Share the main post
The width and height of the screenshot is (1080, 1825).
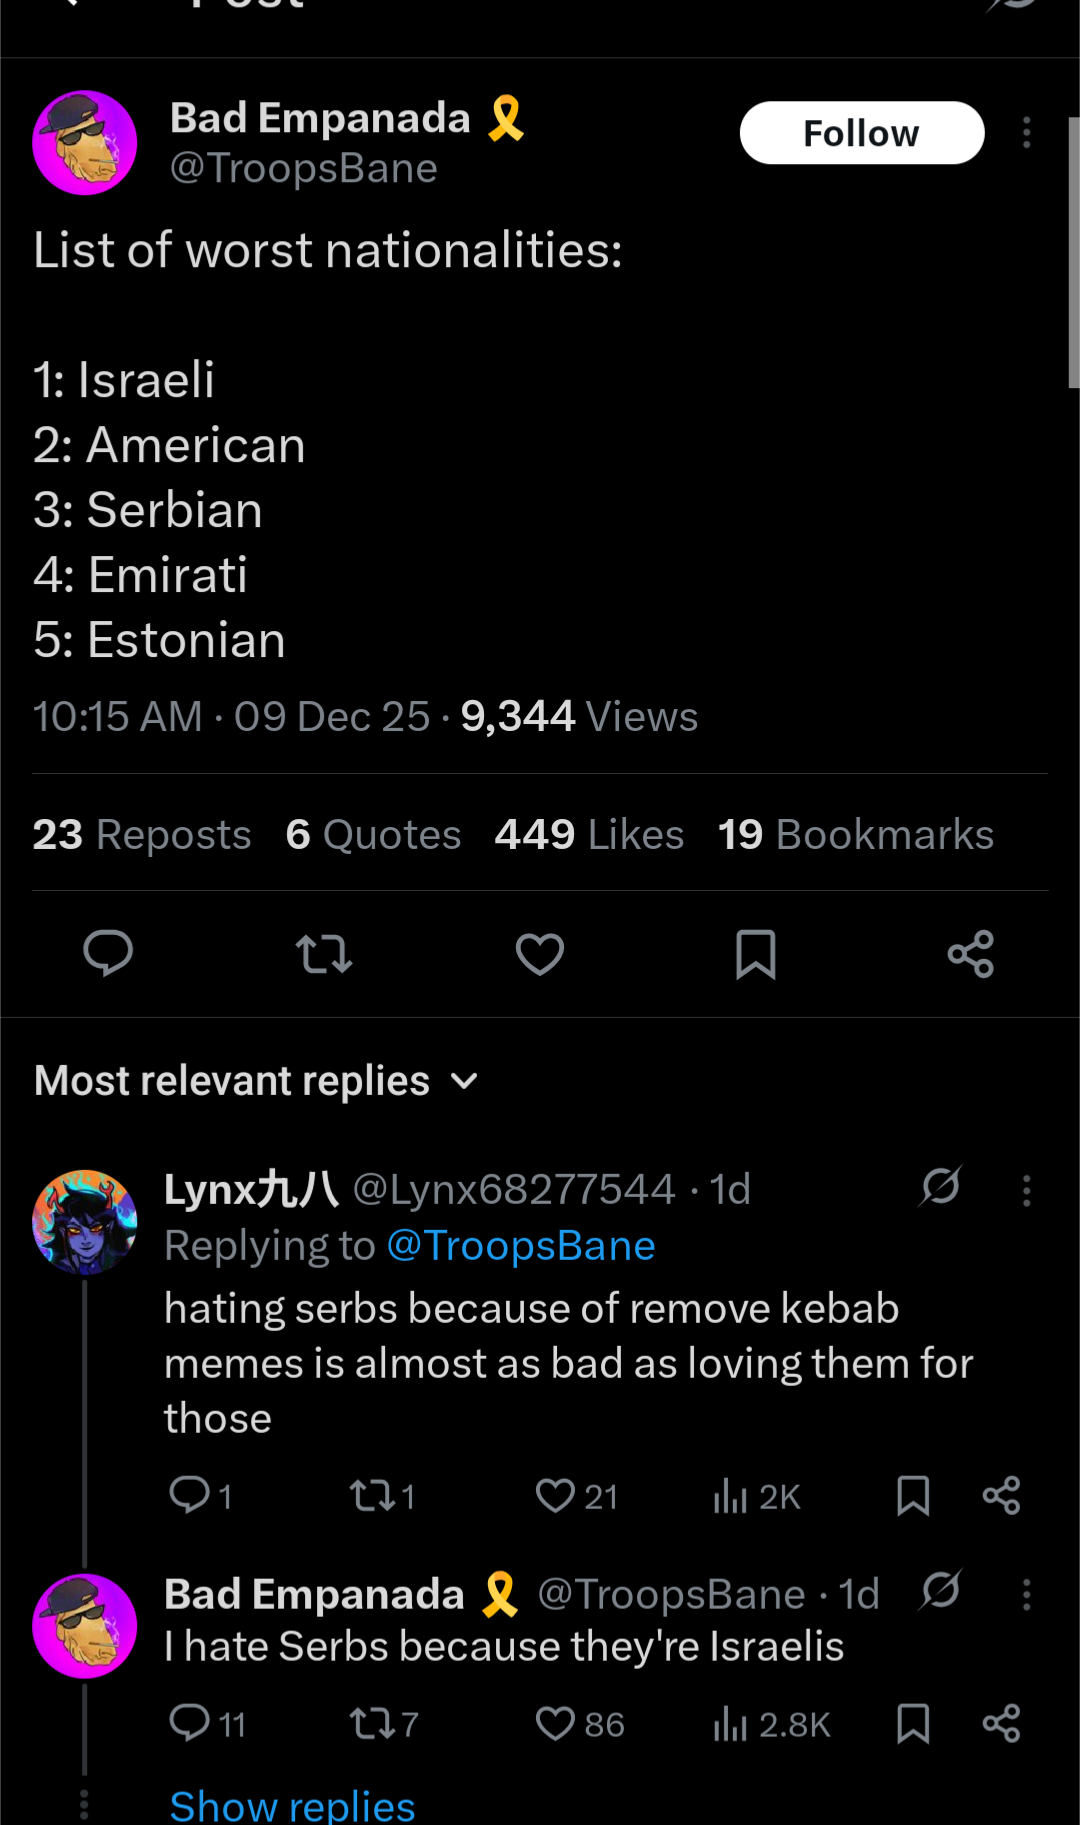[x=971, y=953]
